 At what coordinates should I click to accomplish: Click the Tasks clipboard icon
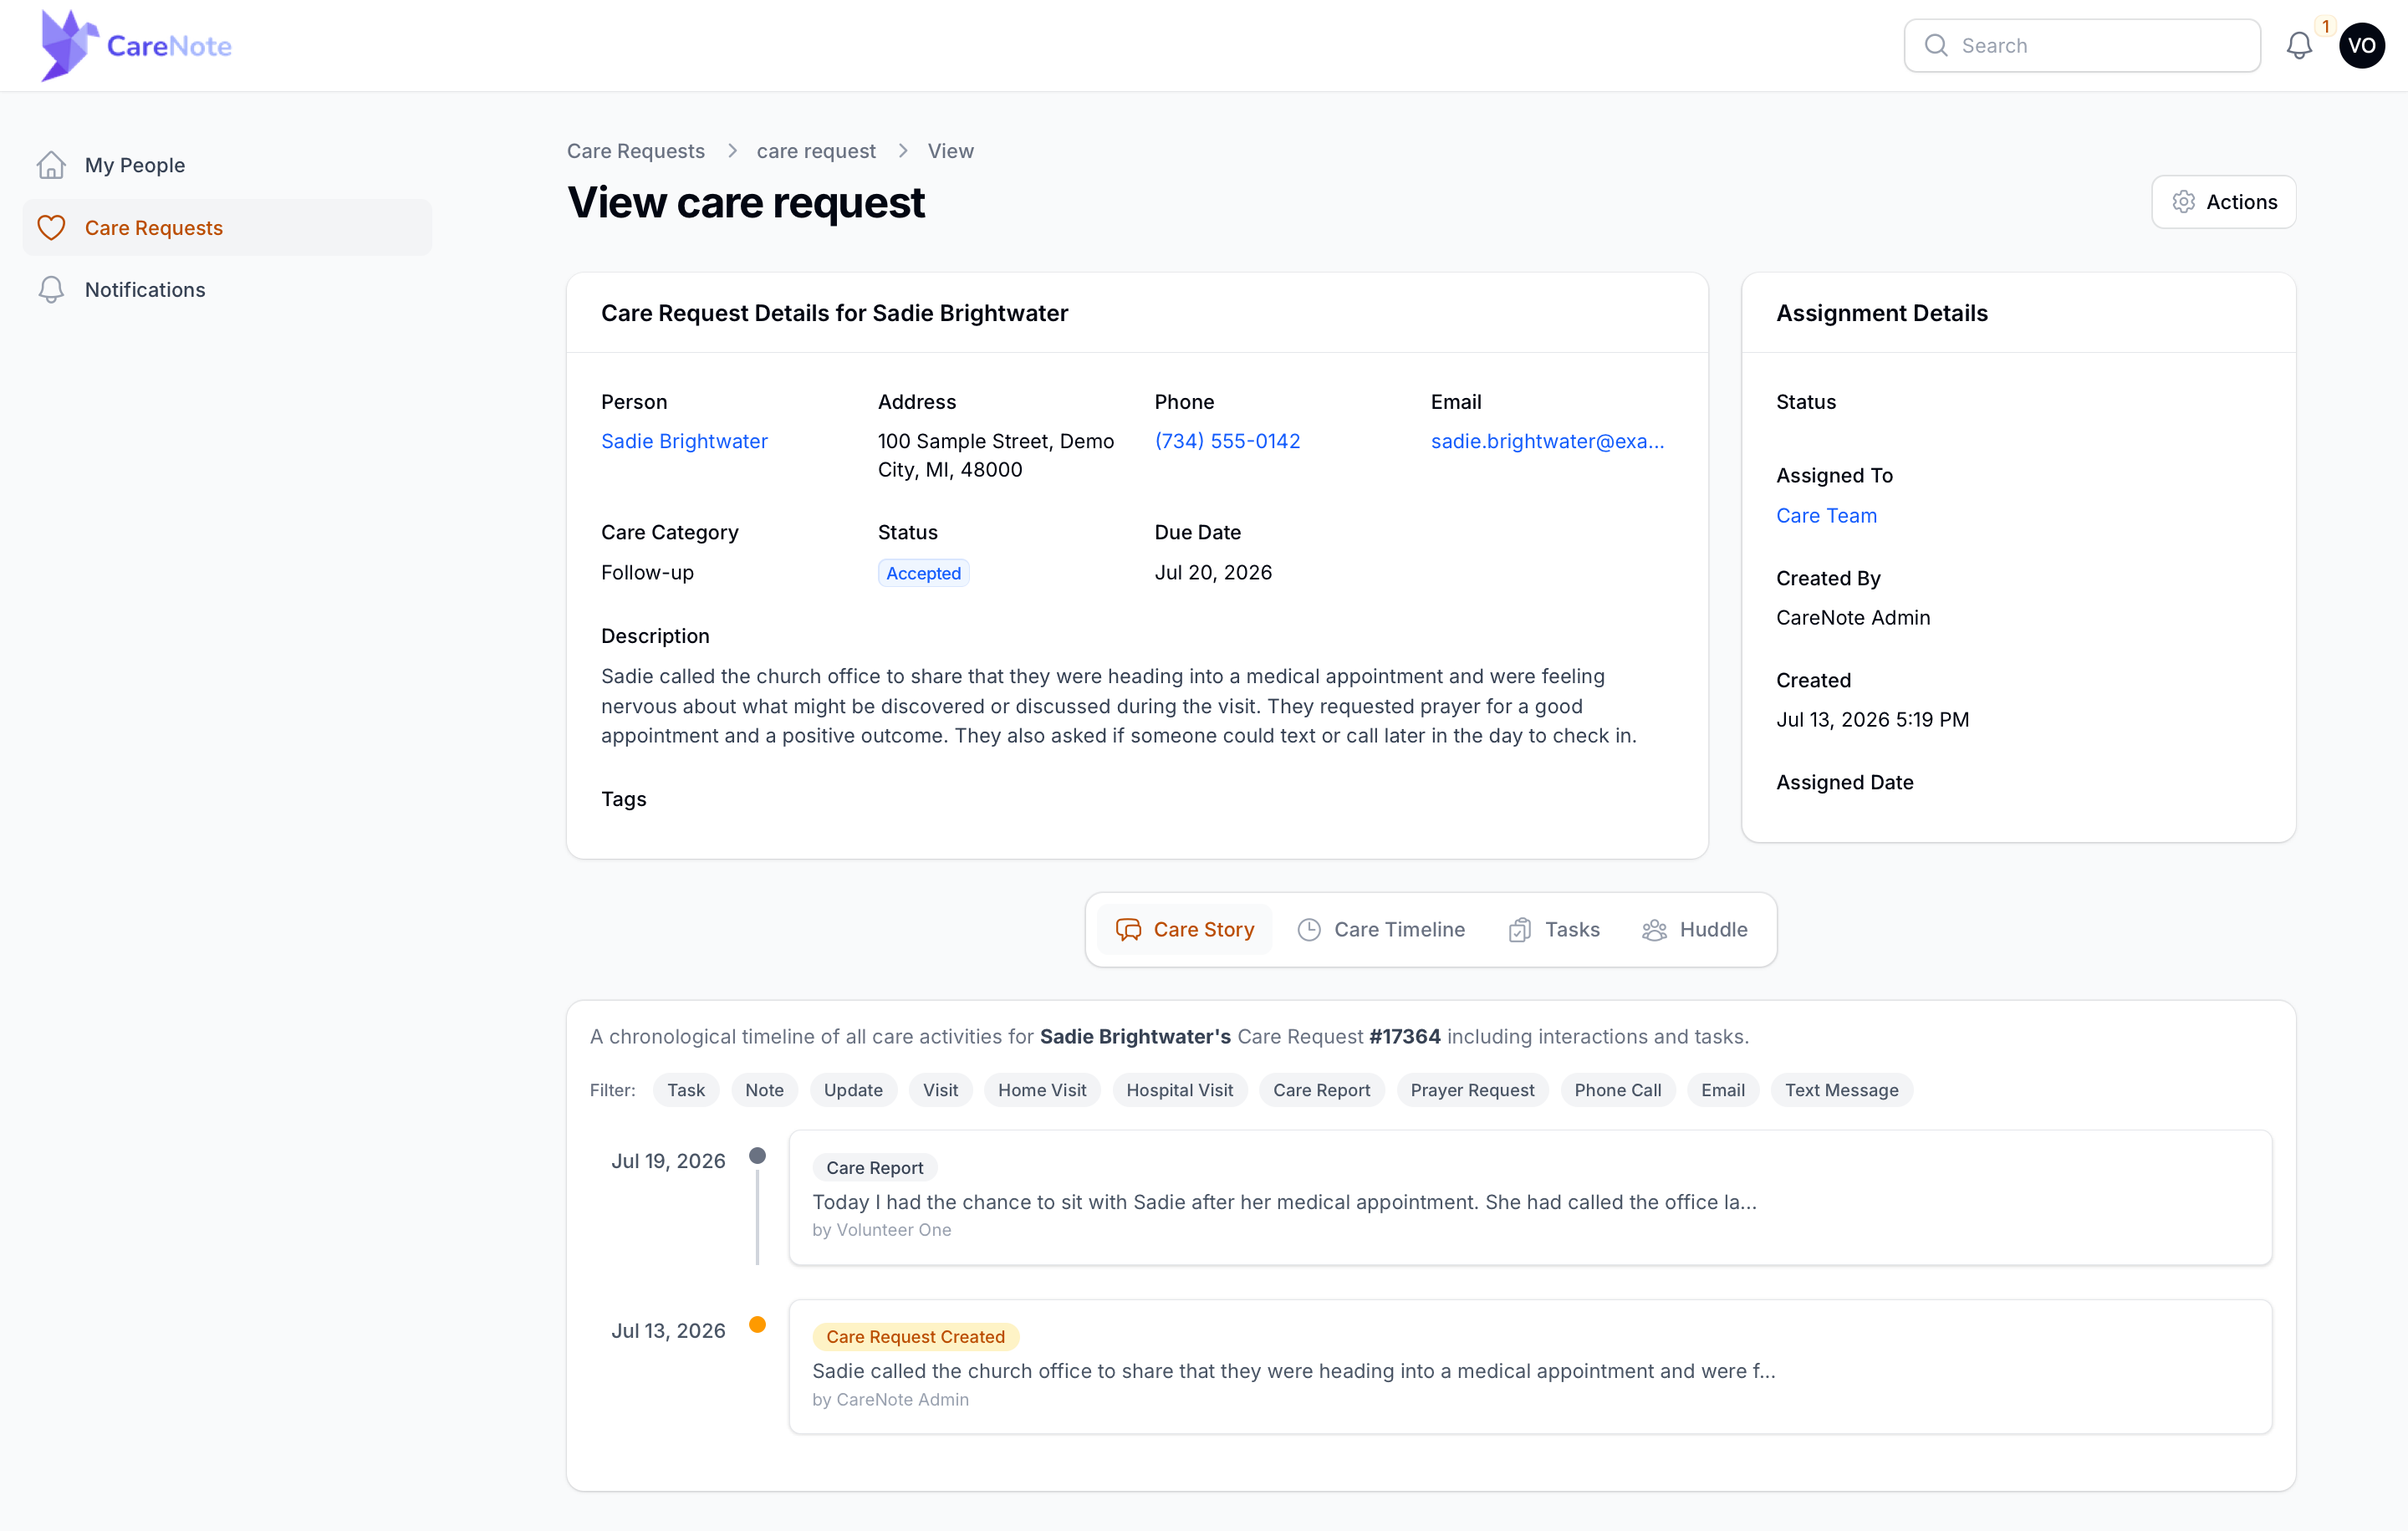click(x=1520, y=929)
